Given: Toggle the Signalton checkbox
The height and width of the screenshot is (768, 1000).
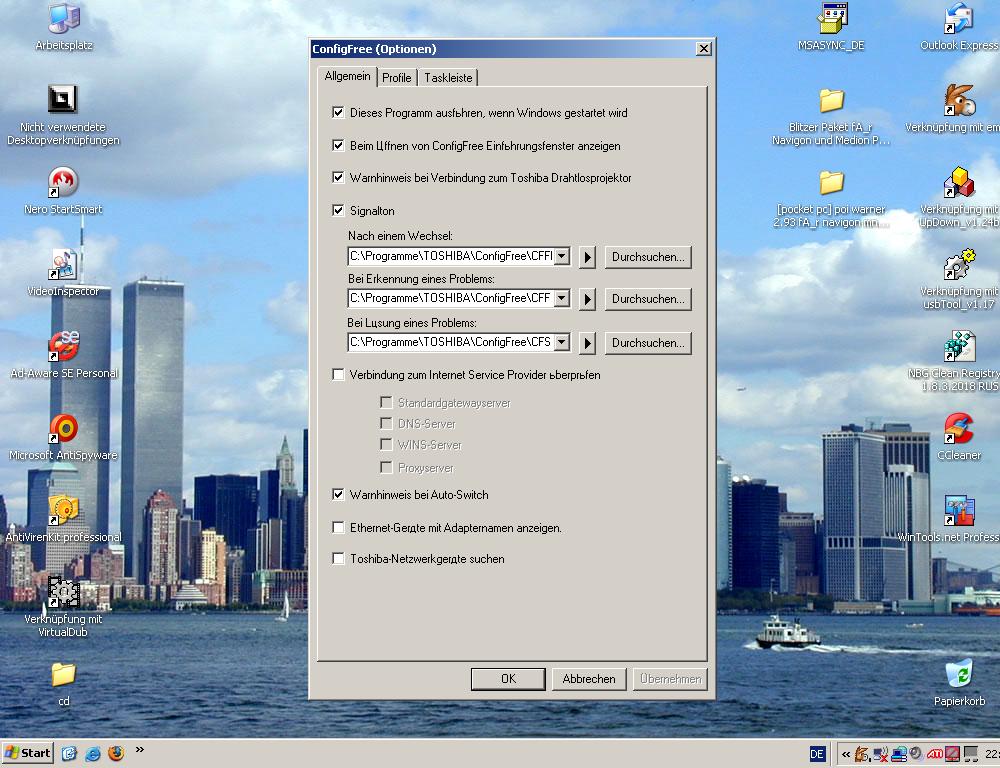Looking at the screenshot, I should (x=339, y=210).
